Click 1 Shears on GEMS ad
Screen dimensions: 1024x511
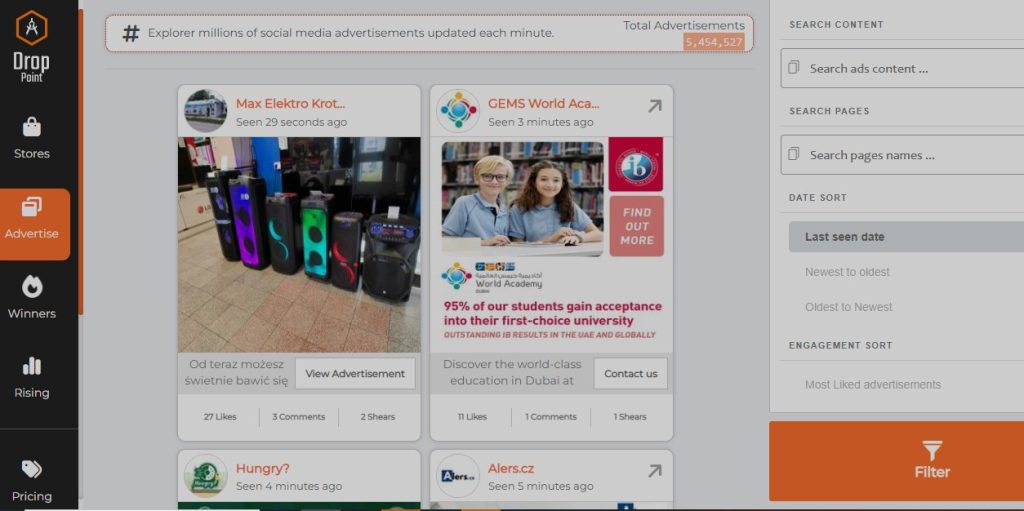[630, 416]
